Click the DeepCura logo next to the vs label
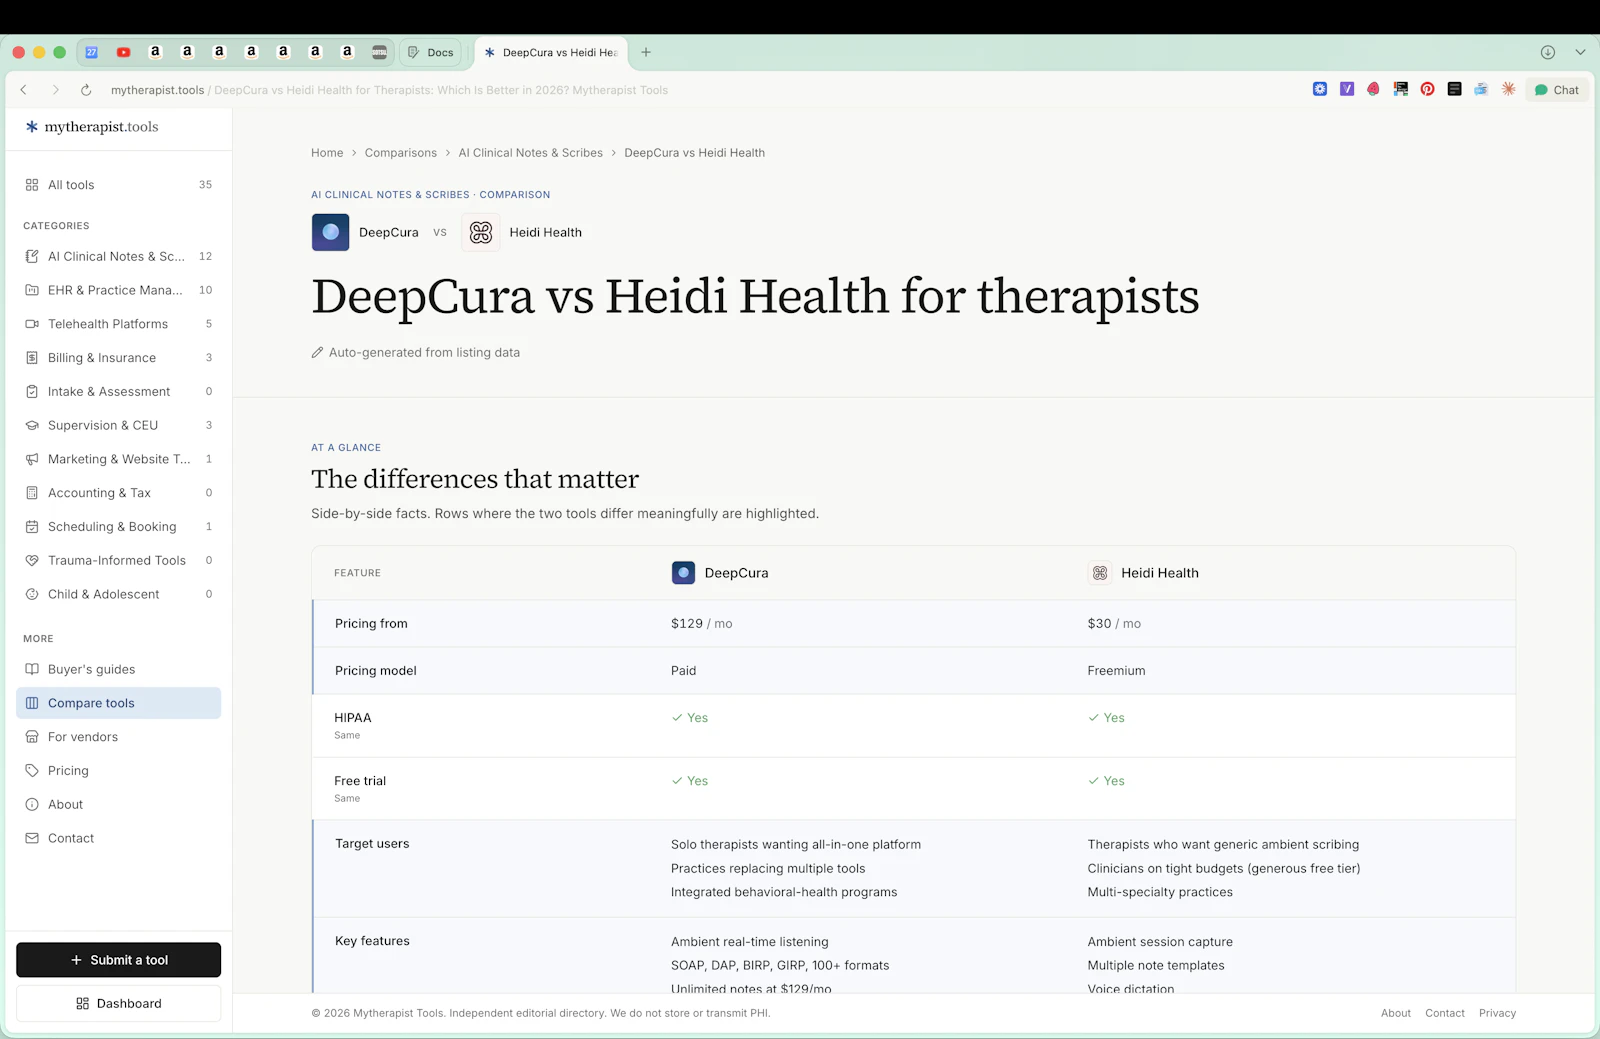1600x1039 pixels. click(x=330, y=232)
